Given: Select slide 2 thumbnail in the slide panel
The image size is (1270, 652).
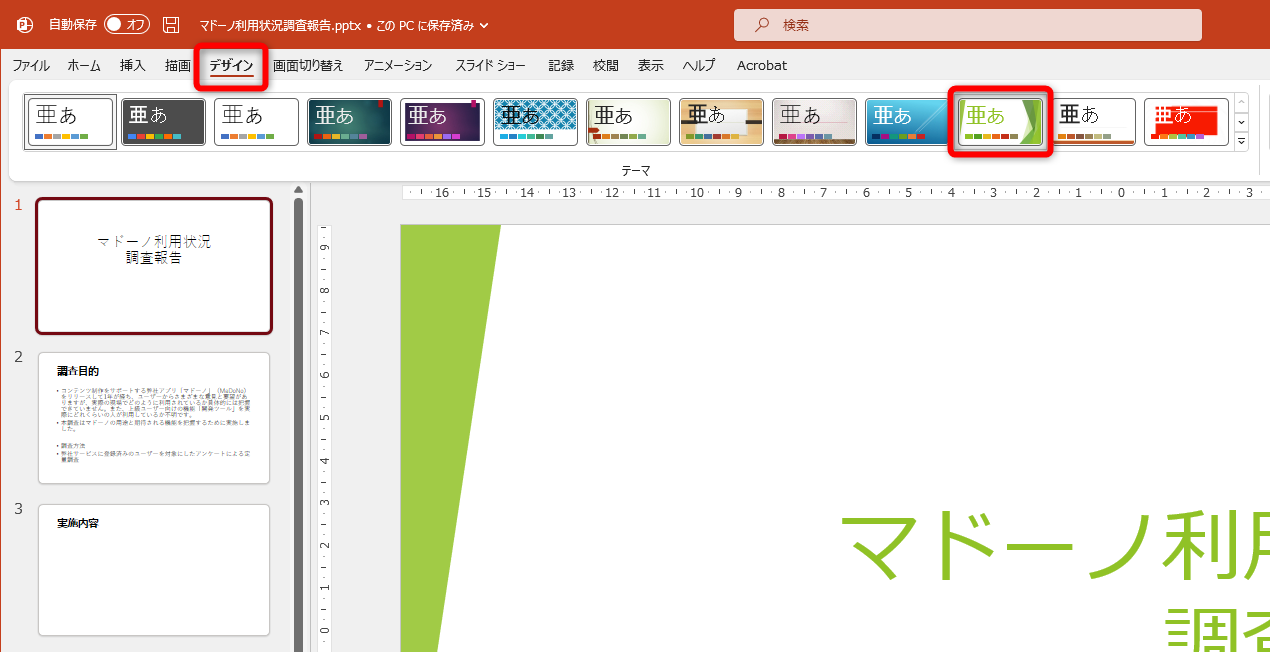Looking at the screenshot, I should (x=153, y=418).
